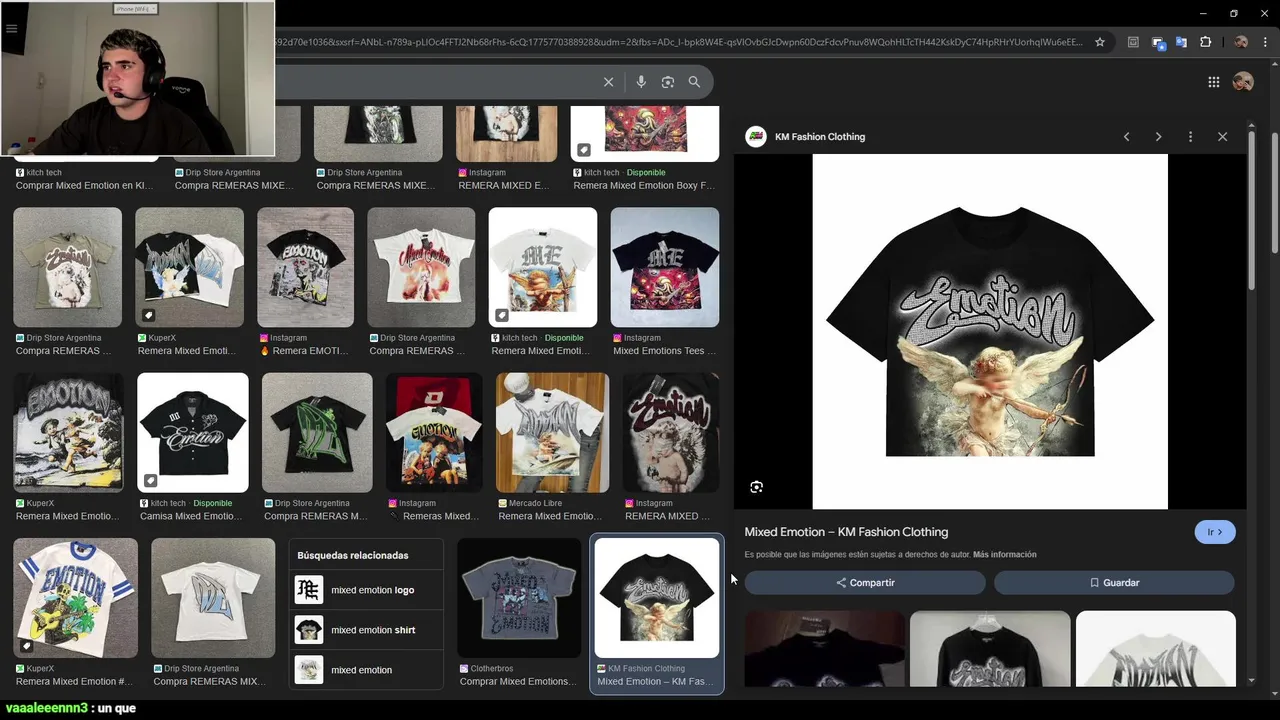
Task: Open preview panel three-dot options
Action: click(x=1190, y=136)
